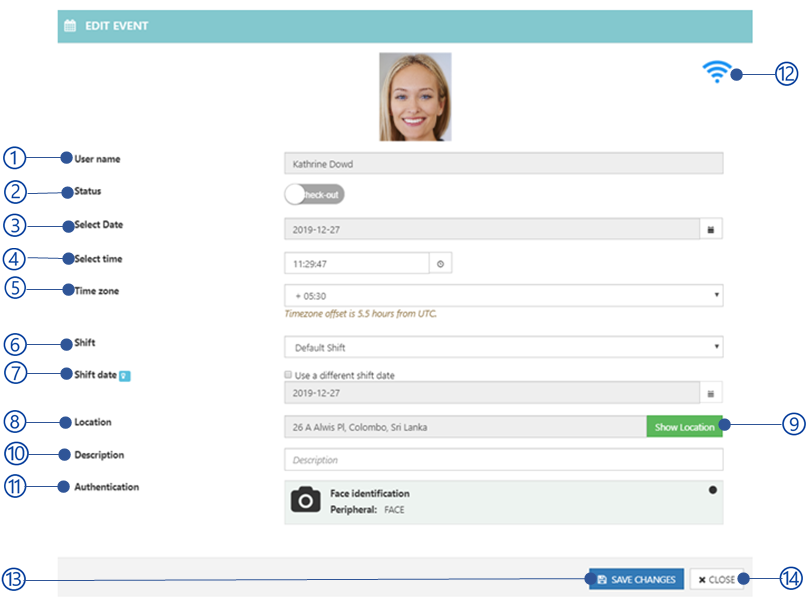Click the Save Changes button

pos(636,579)
